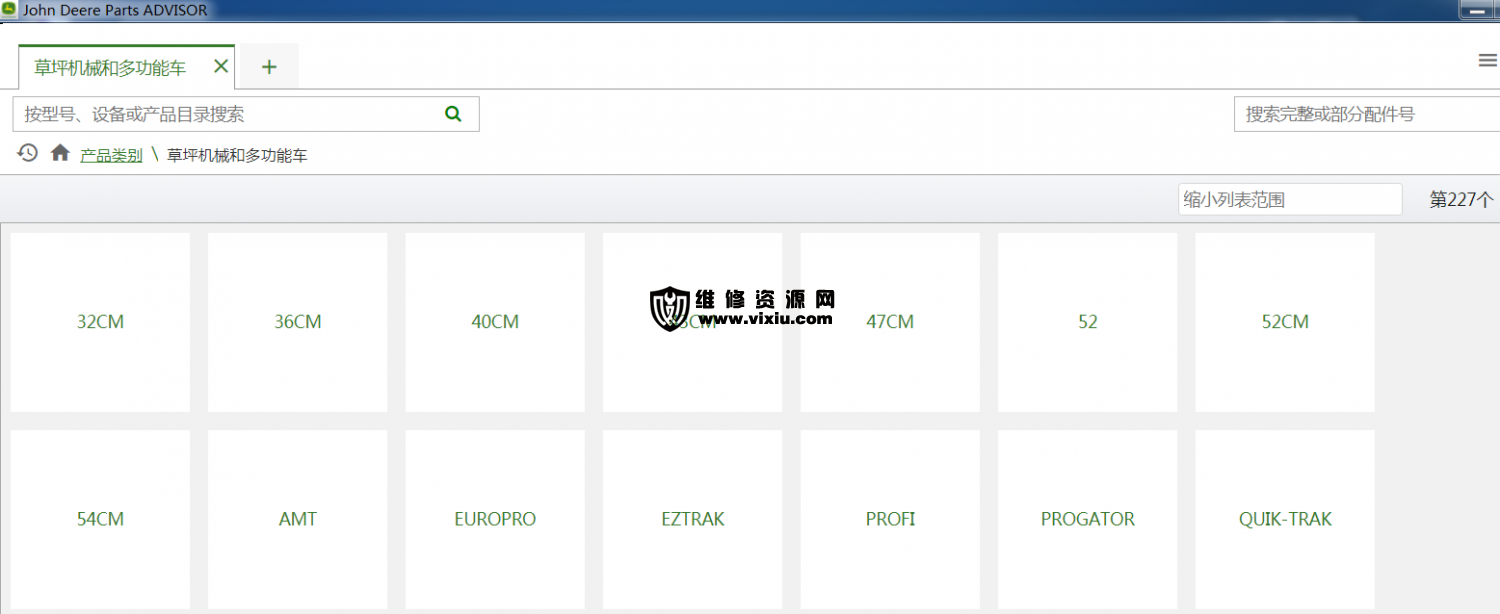Open the AMT product tile
This screenshot has height=614, width=1500.
pos(298,519)
